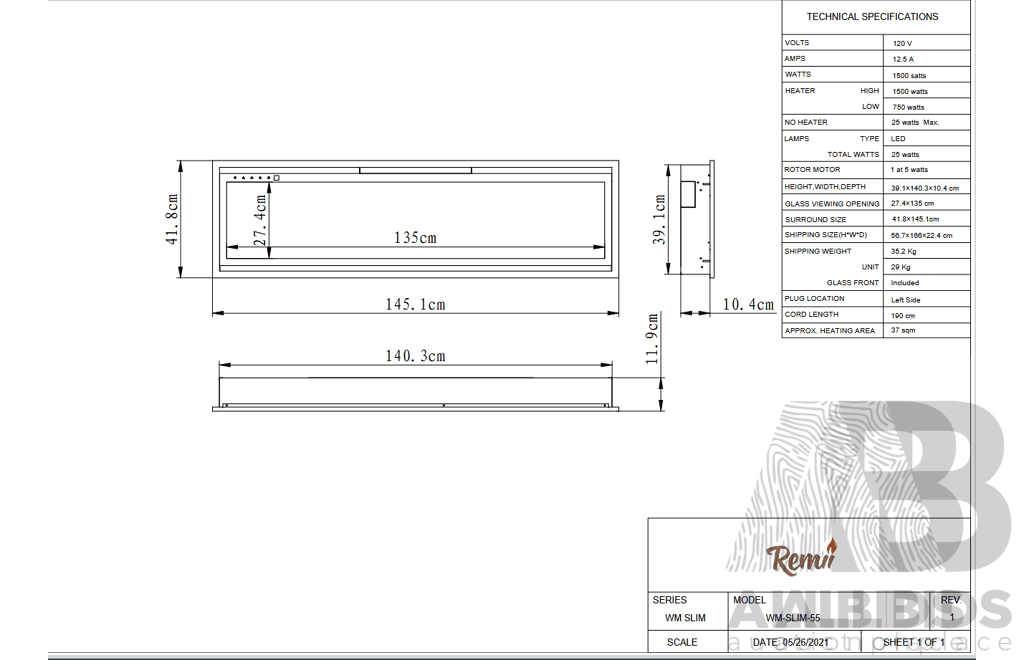Viewport: 1024px width, 660px height.
Task: Select the MODEL label in title block
Action: (x=749, y=600)
